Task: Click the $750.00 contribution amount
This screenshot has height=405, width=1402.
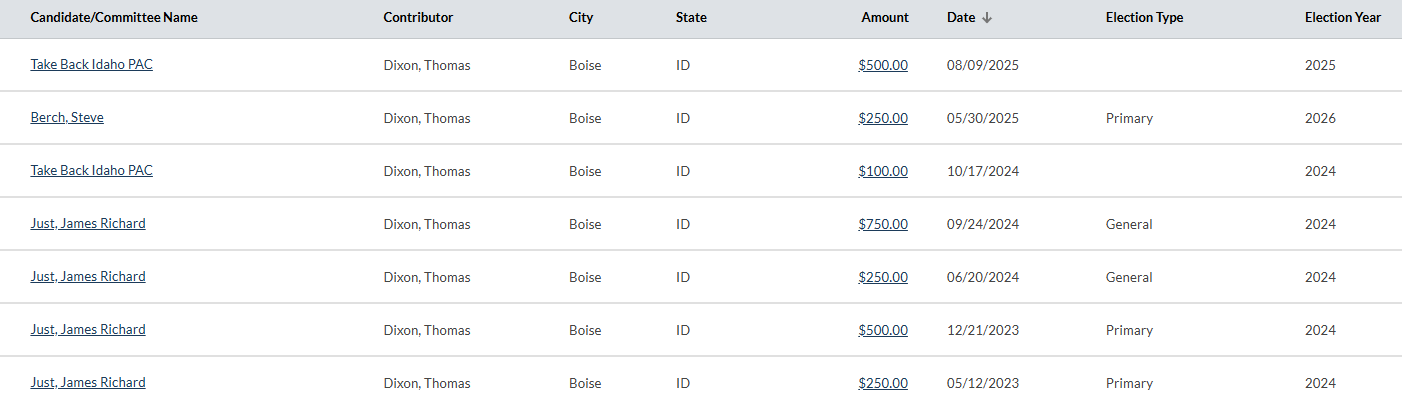Action: click(883, 225)
